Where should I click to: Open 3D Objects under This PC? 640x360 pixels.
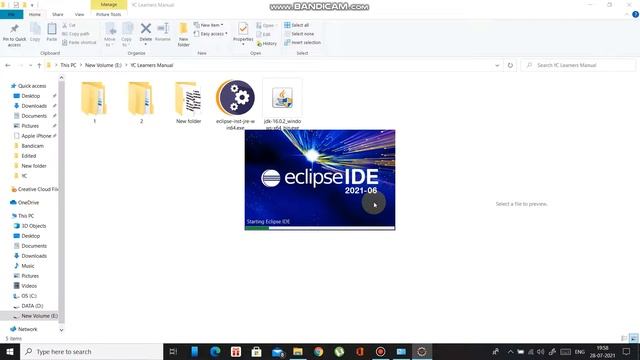(x=33, y=226)
